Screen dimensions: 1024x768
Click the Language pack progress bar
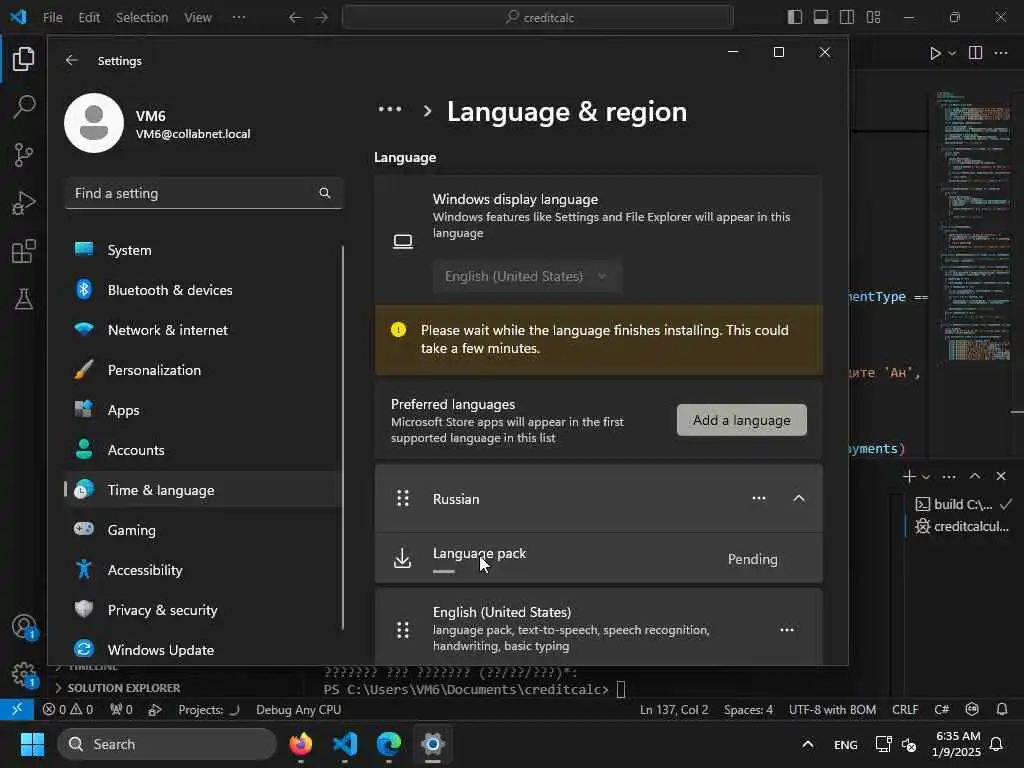pos(443,571)
